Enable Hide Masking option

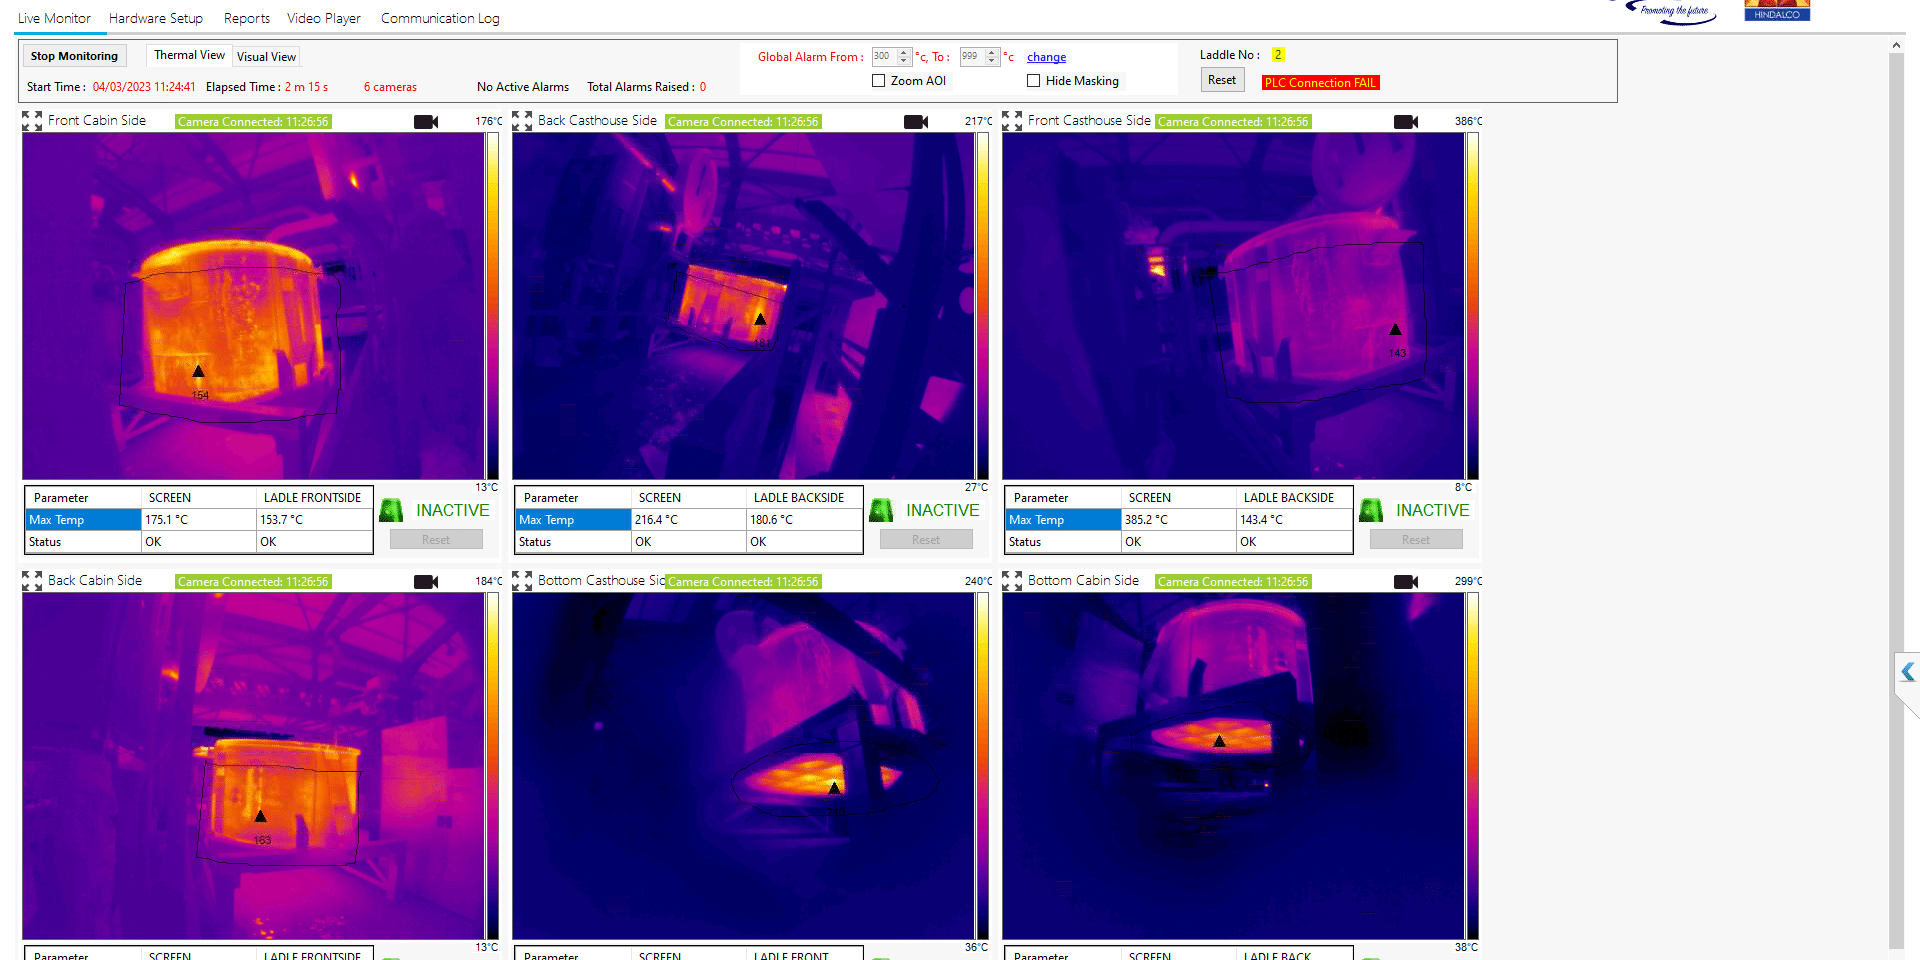point(1034,80)
